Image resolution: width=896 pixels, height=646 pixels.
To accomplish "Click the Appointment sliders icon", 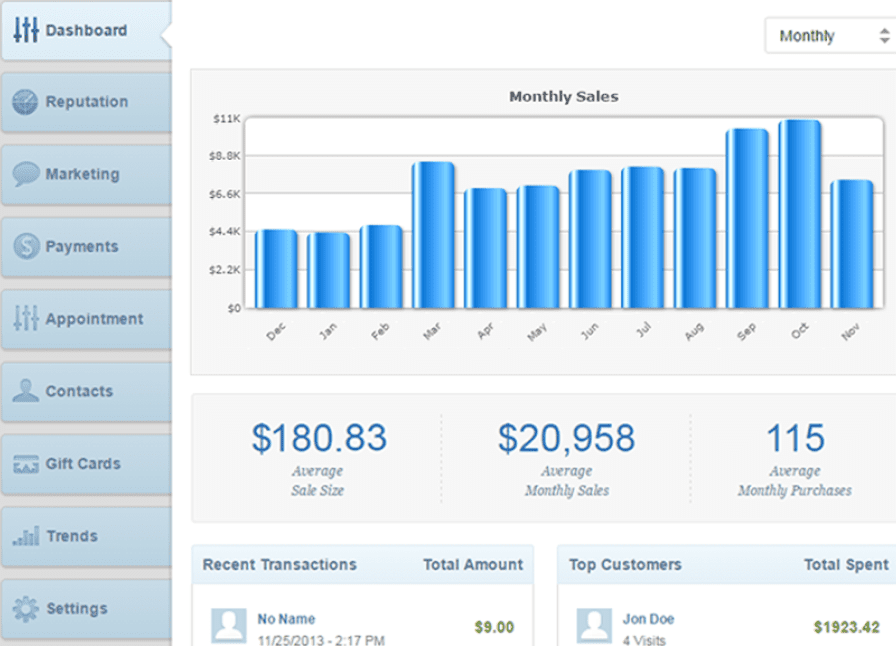I will point(26,319).
